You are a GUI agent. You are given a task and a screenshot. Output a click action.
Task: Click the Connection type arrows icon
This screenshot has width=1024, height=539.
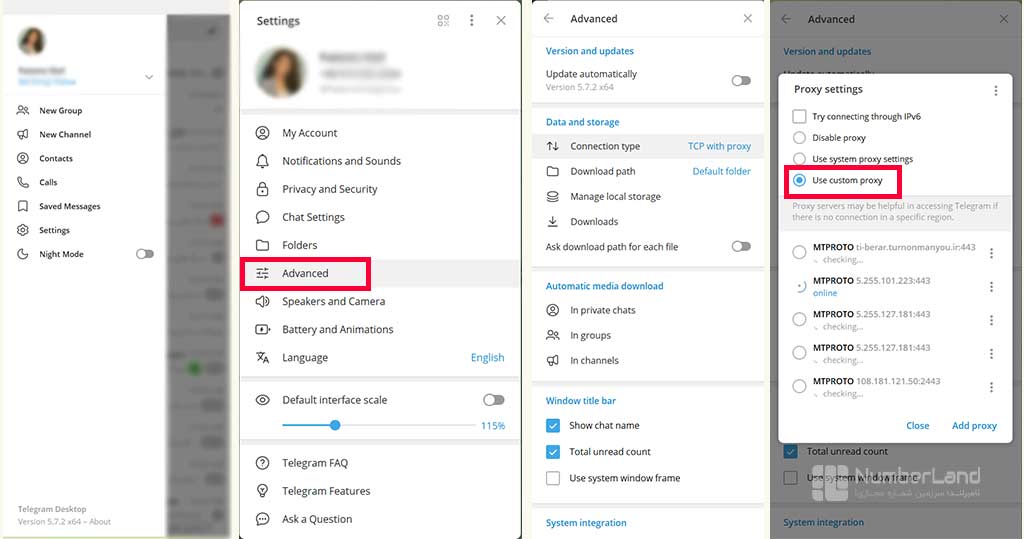click(552, 146)
